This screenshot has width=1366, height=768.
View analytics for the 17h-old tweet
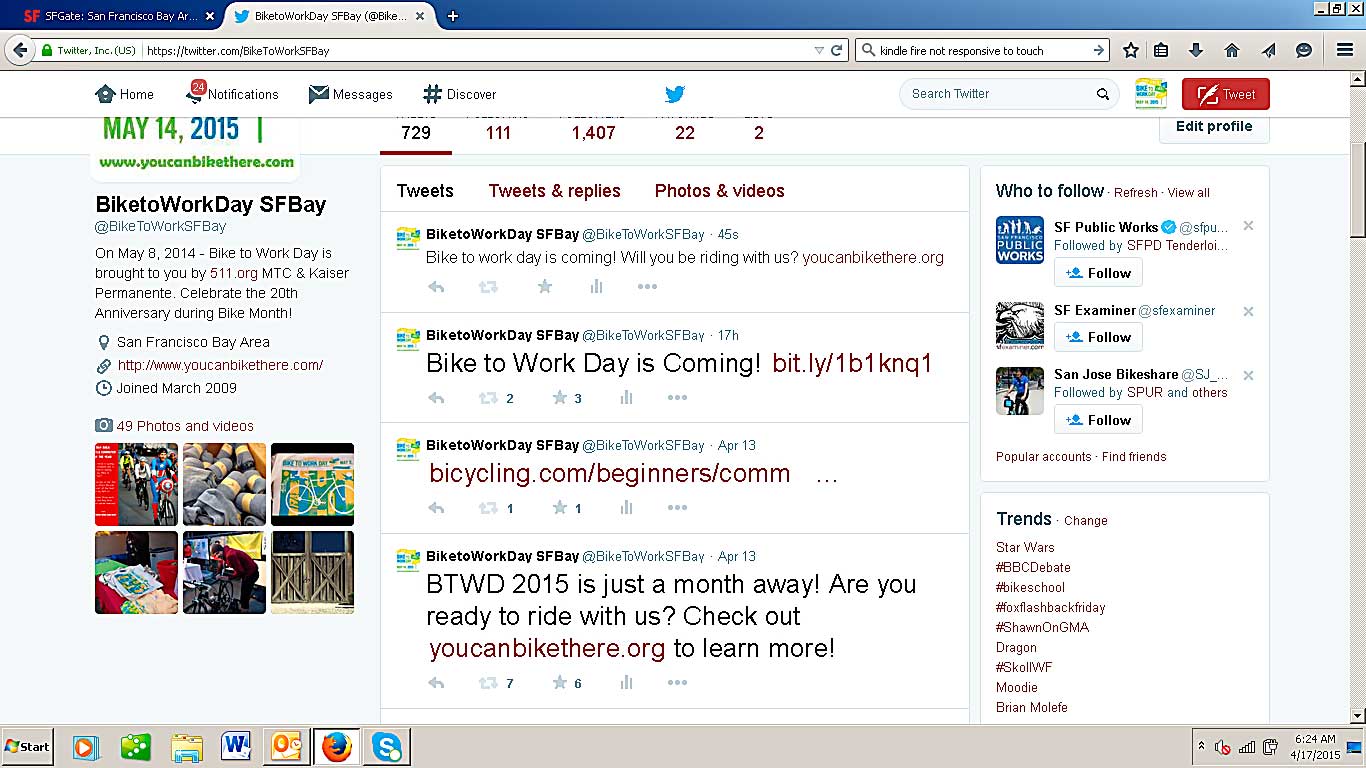pyautogui.click(x=626, y=398)
